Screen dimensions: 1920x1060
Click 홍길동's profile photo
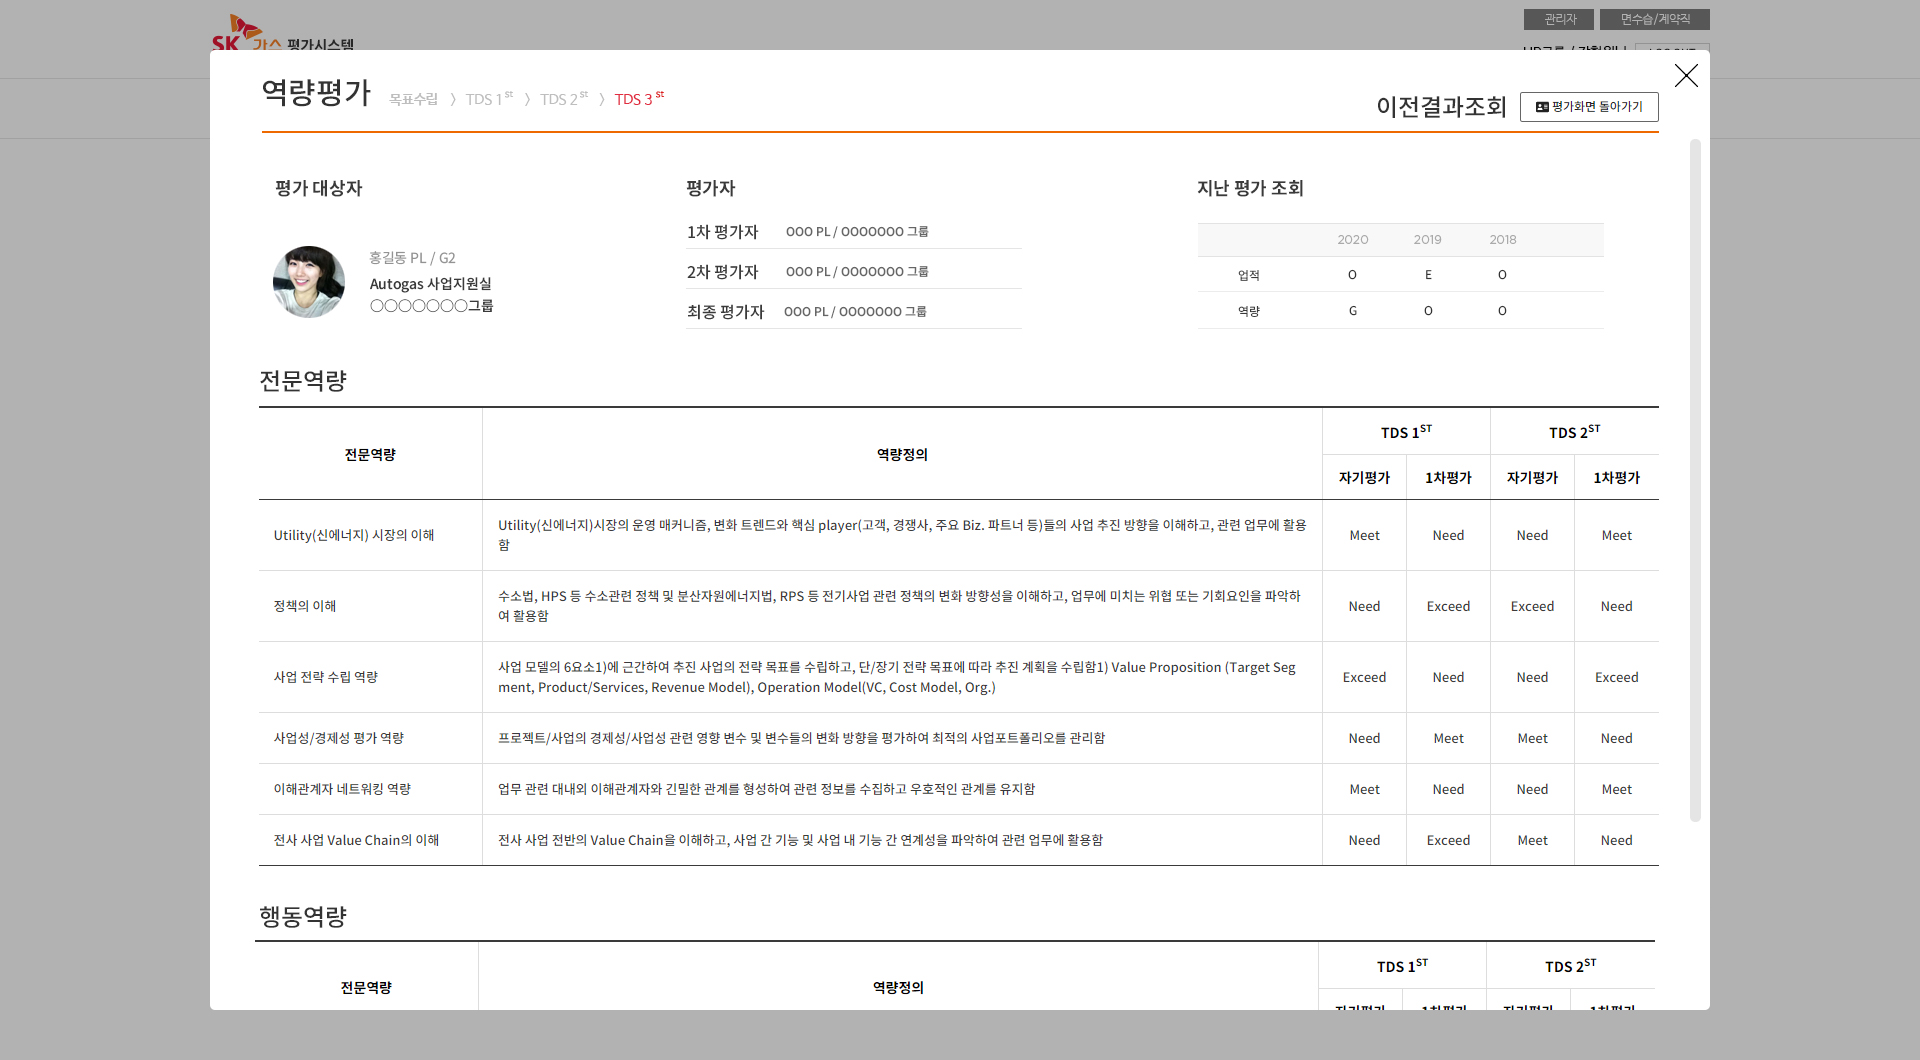[x=309, y=282]
